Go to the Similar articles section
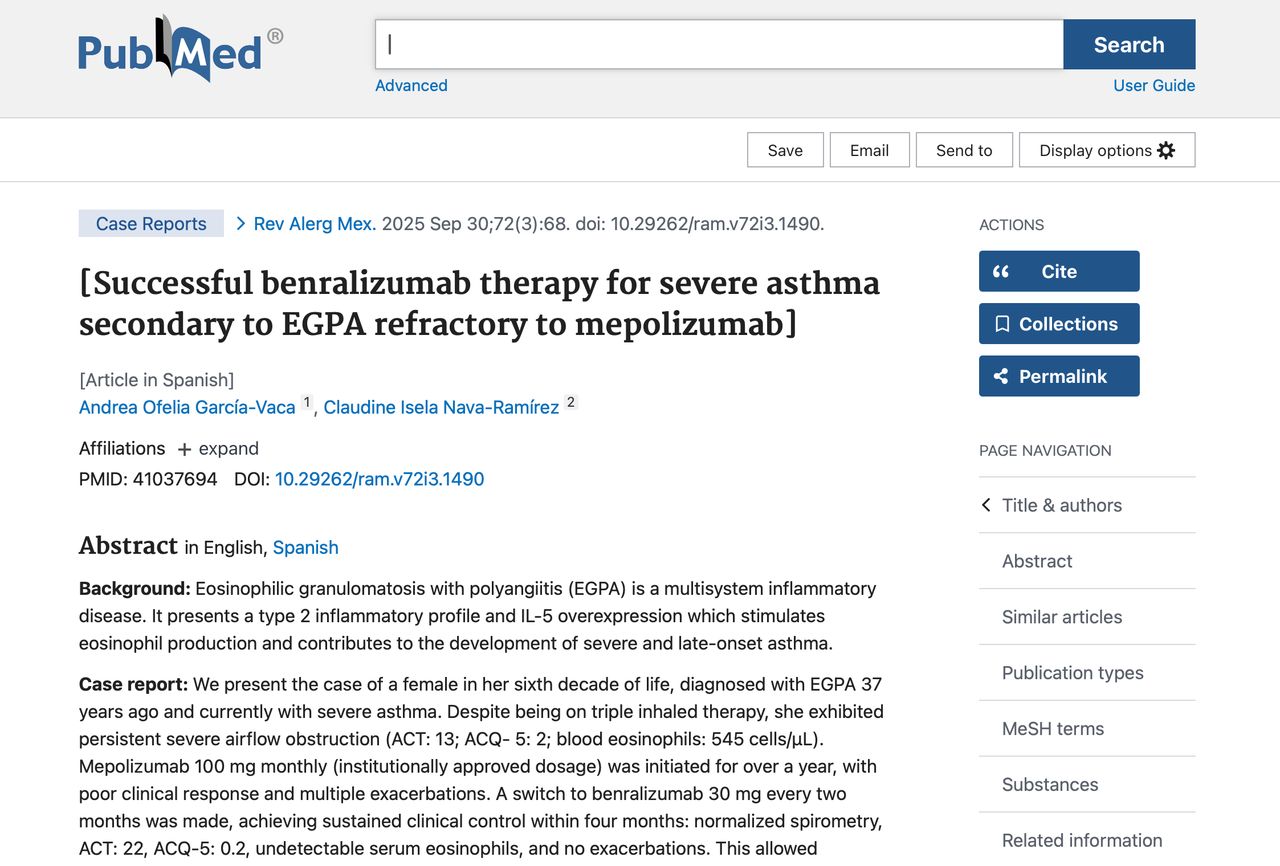Image resolution: width=1280 pixels, height=866 pixels. pos(1062,617)
